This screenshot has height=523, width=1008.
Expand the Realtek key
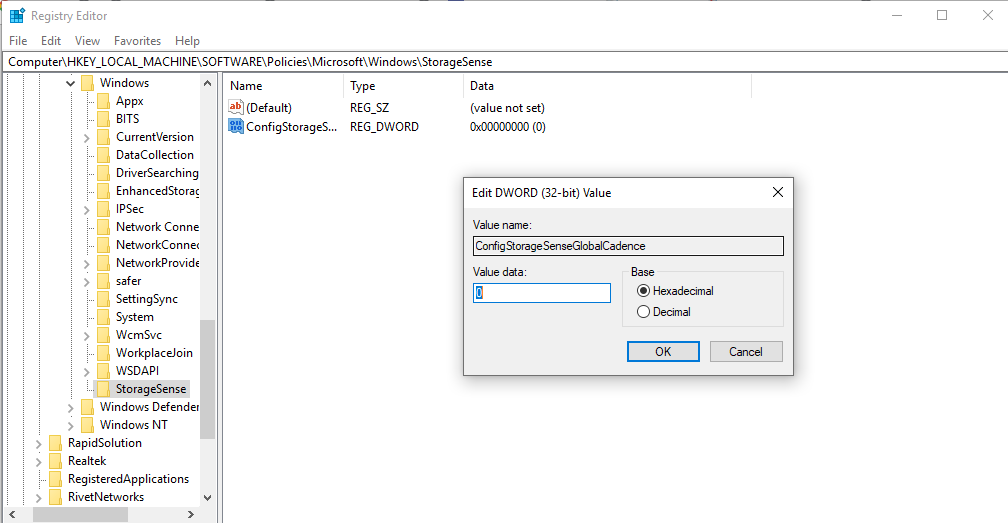(x=39, y=461)
